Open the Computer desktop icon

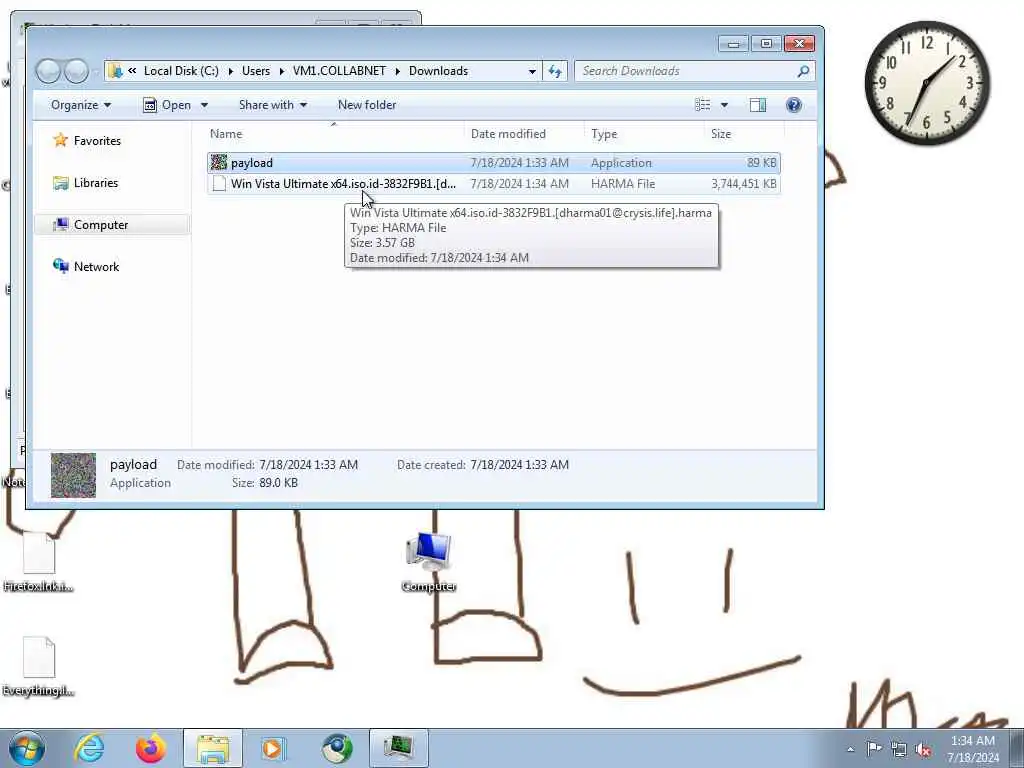[x=428, y=562]
